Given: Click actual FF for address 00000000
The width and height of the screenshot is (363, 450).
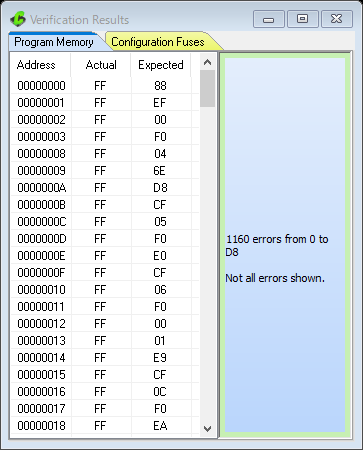Looking at the screenshot, I should [x=100, y=86].
